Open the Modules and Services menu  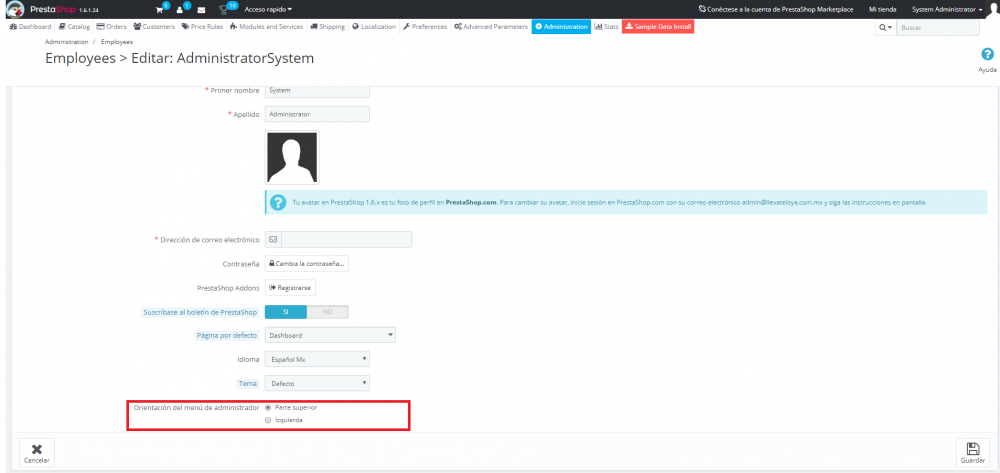click(267, 27)
